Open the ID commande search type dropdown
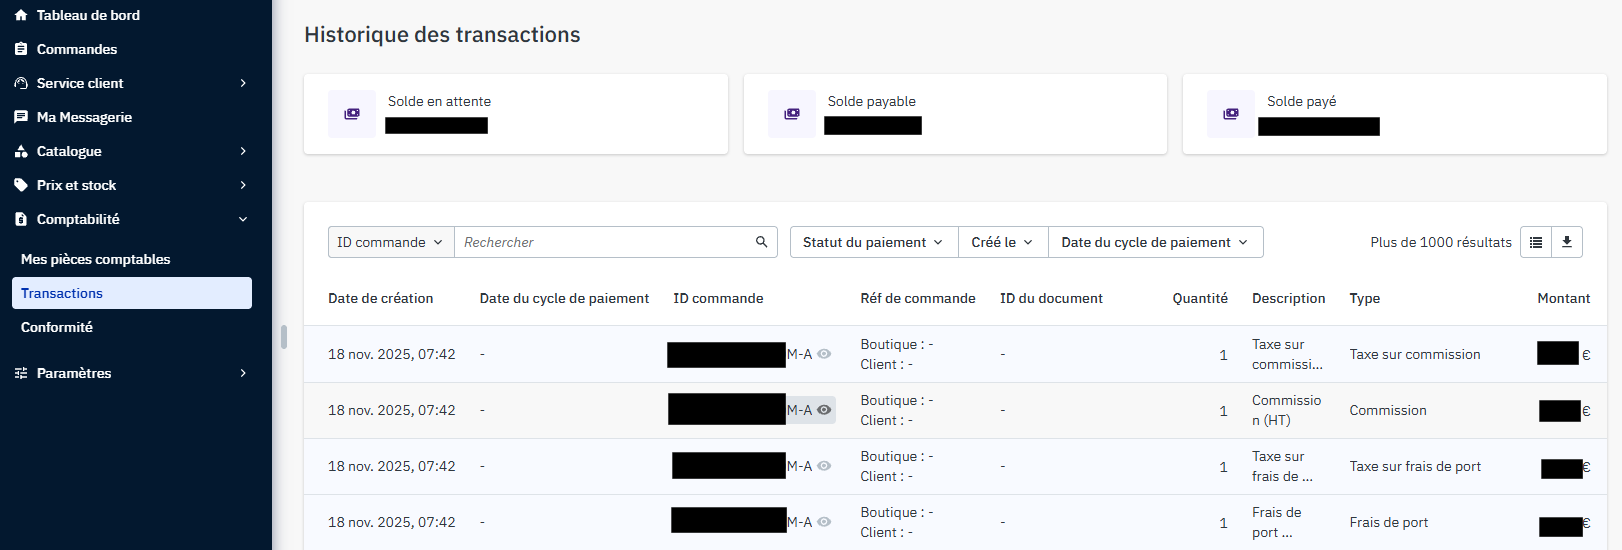1622x550 pixels. click(x=390, y=242)
